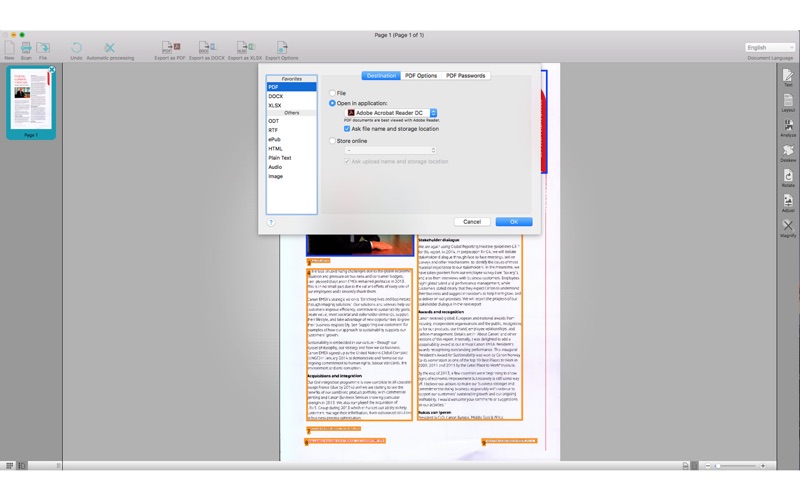800x500 pixels.
Task: Click the help question mark button
Action: coord(271,222)
